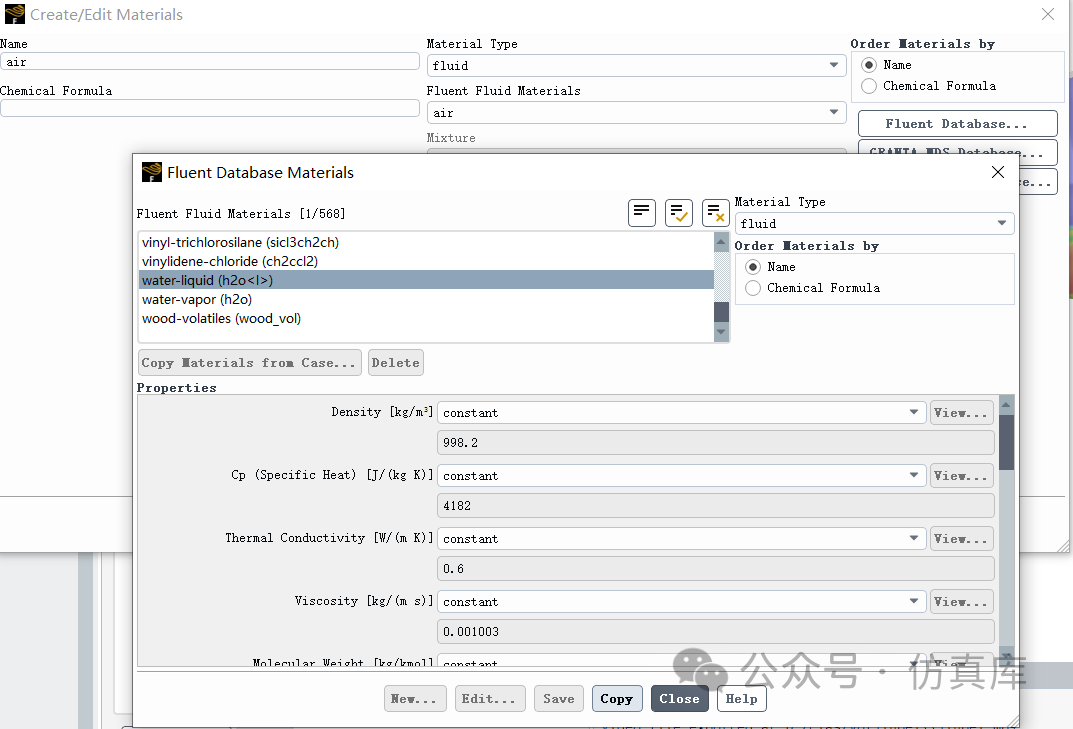Click the deselect all materials icon
Screen dimensions: 1073x729
(x=716, y=212)
